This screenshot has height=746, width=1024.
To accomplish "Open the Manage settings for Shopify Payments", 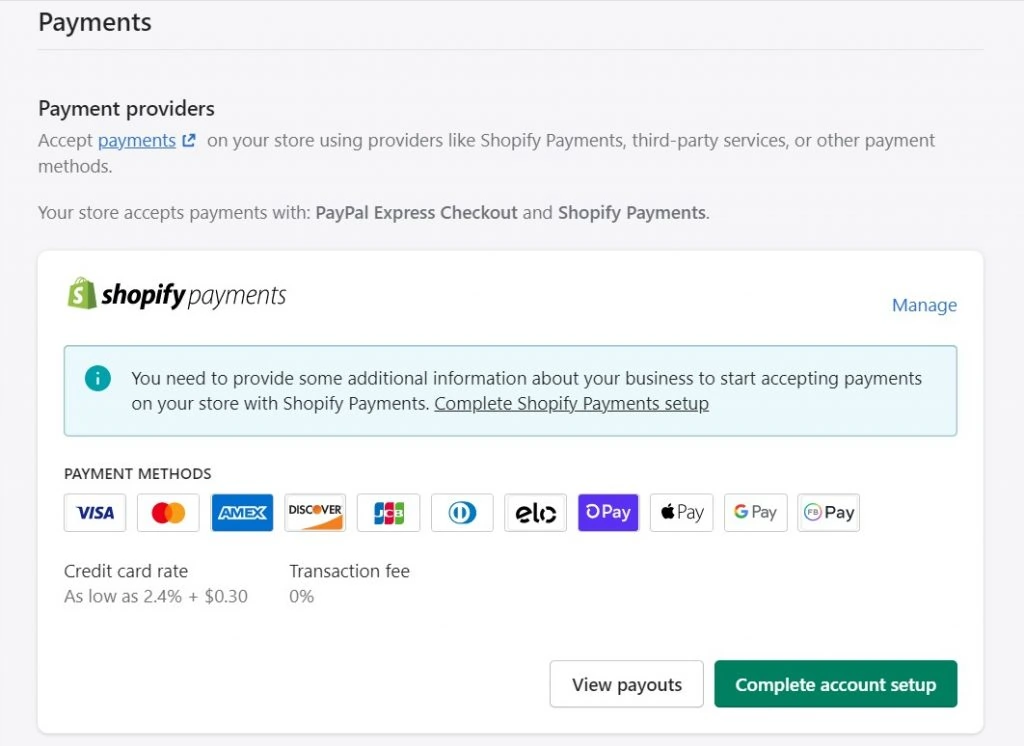I will (924, 305).
